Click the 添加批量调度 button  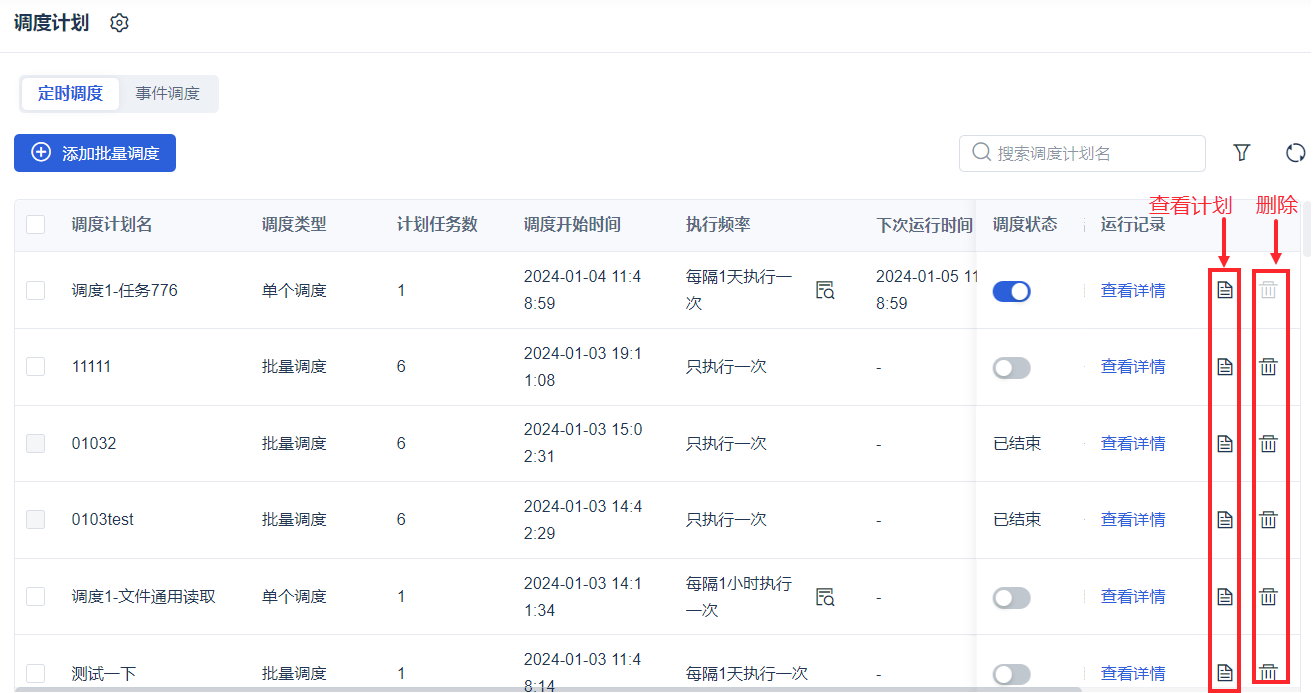coord(95,153)
